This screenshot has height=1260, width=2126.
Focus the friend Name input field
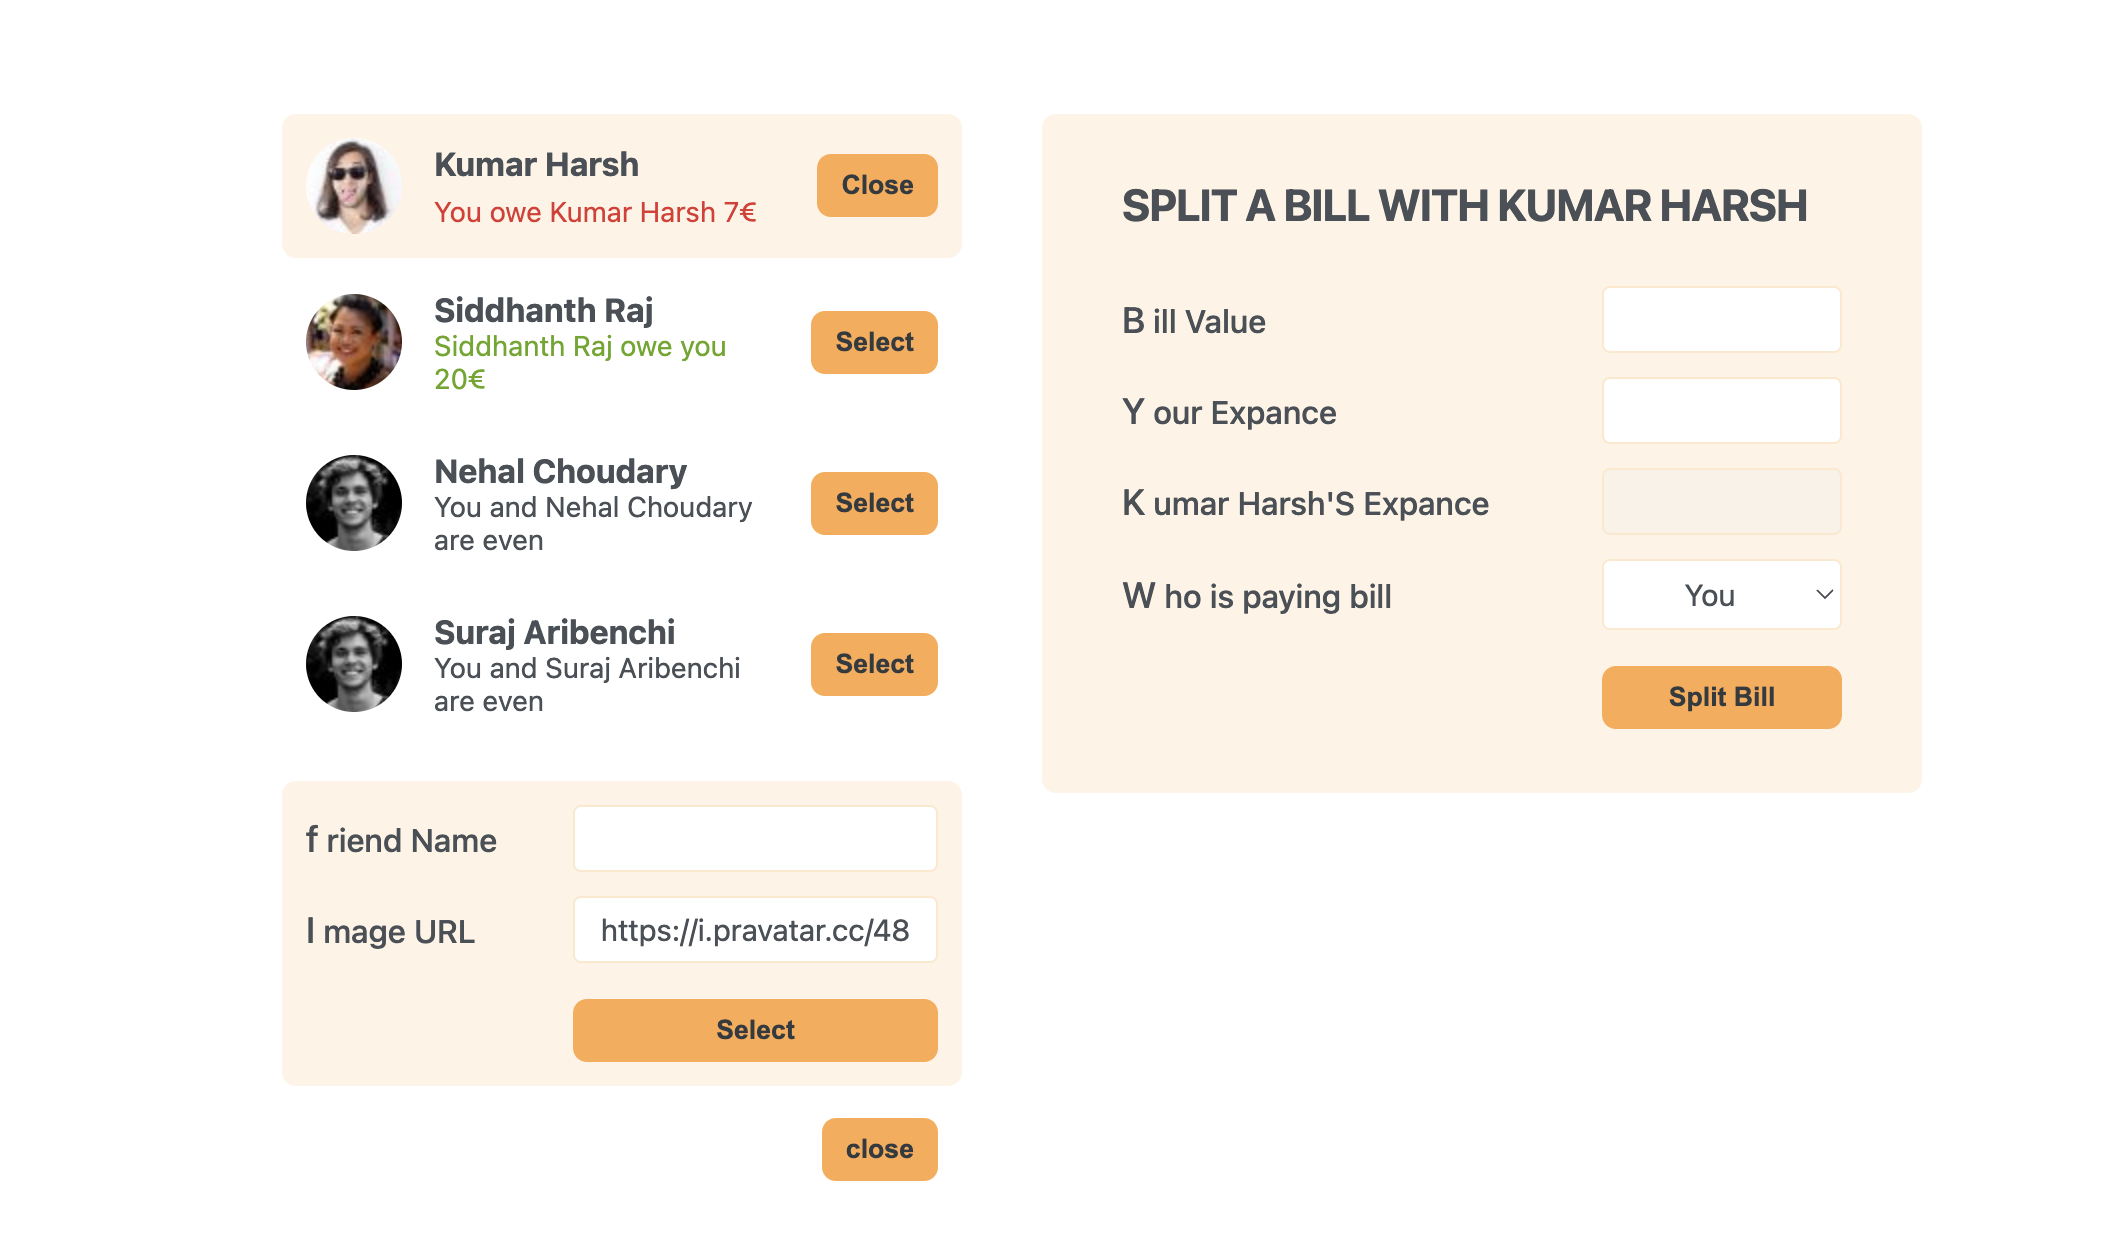point(755,839)
